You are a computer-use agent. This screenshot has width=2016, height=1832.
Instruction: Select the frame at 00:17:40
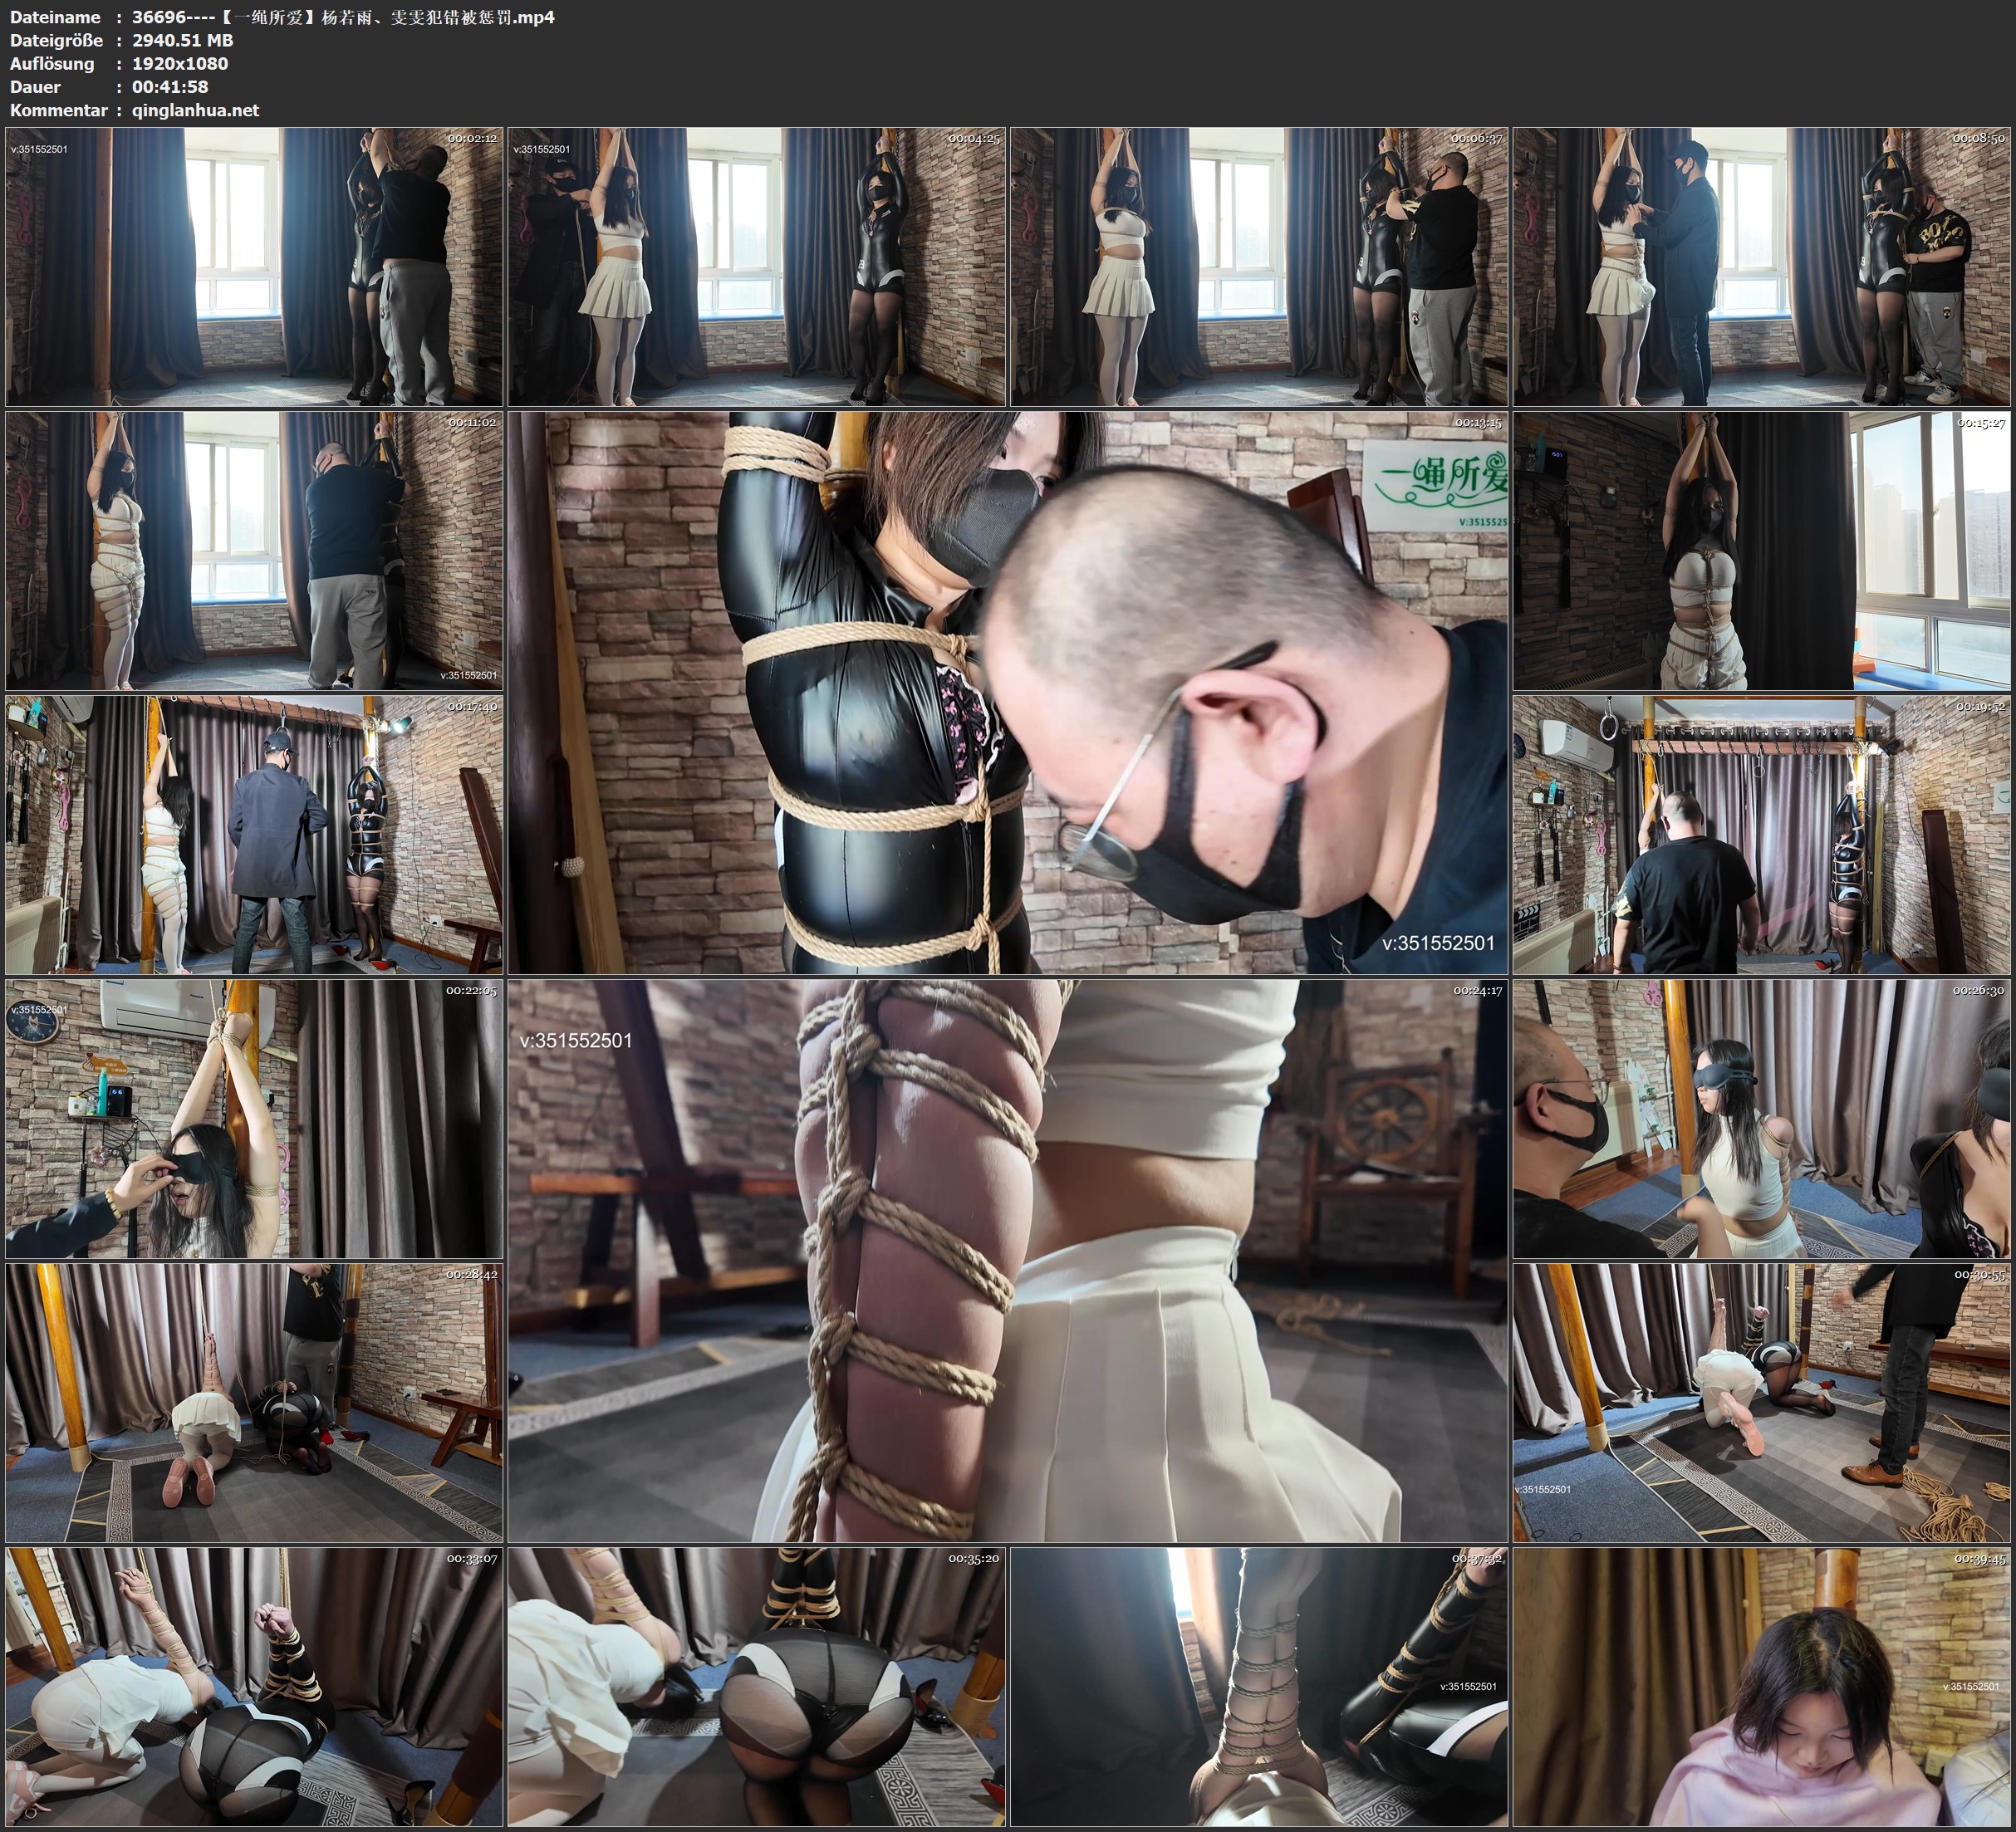click(254, 835)
